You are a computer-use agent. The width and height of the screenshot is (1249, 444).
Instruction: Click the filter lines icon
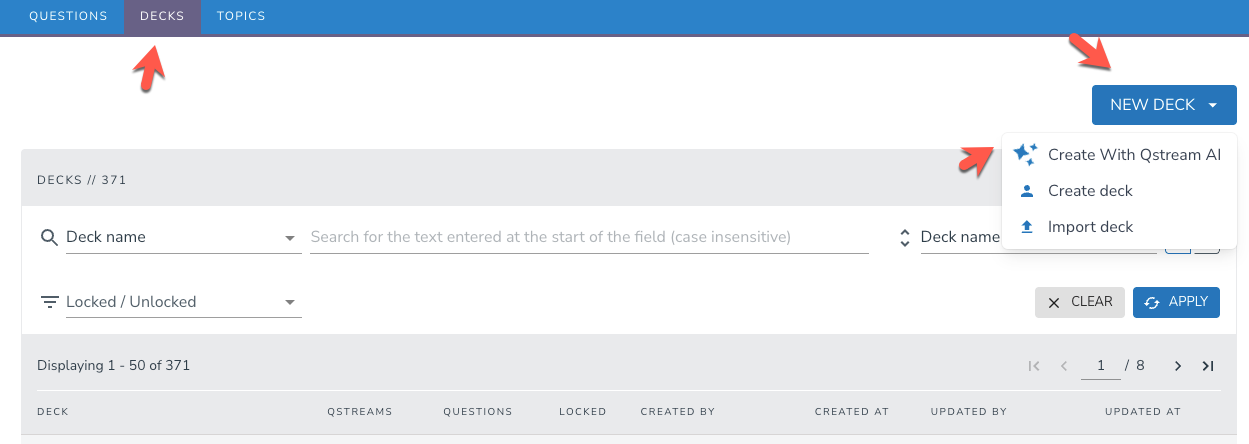(x=49, y=302)
